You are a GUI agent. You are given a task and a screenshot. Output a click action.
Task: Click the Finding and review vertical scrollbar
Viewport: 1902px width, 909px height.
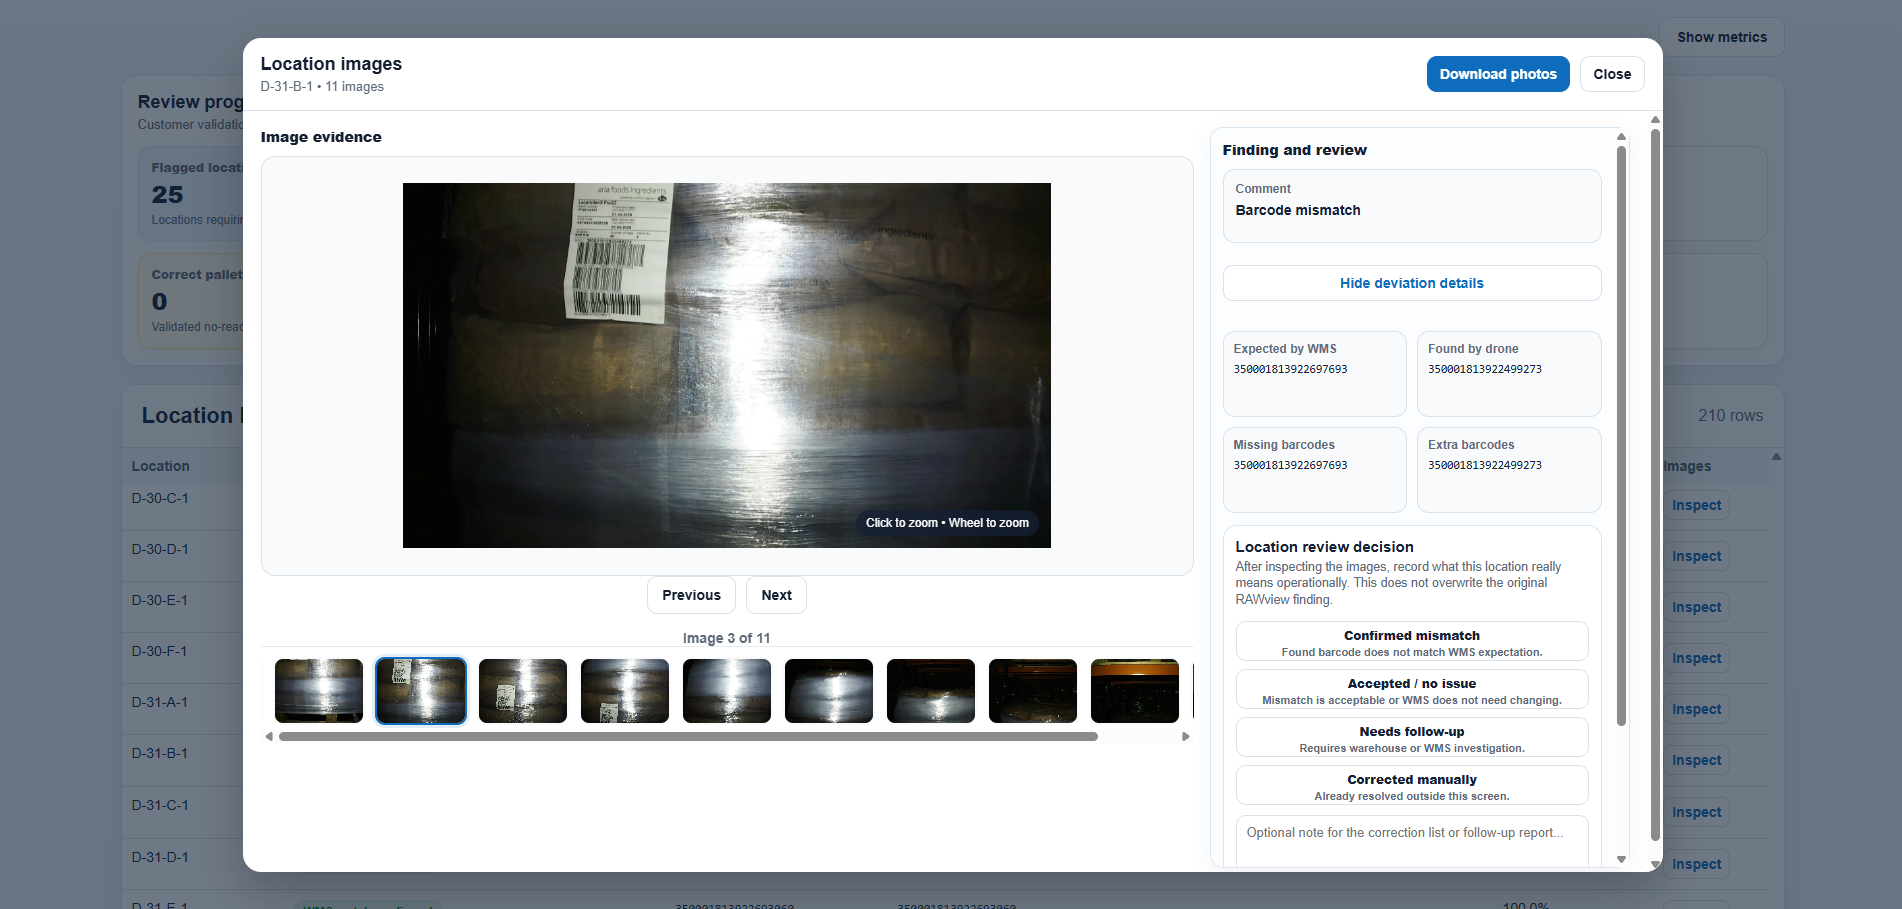pos(1621,436)
